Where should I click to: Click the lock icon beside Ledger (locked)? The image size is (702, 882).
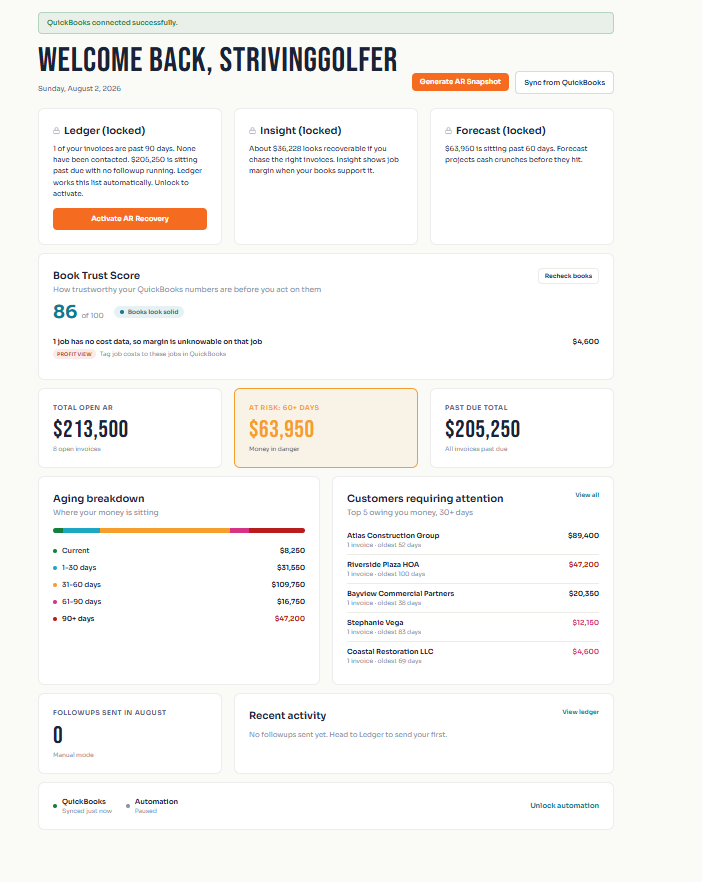56,130
